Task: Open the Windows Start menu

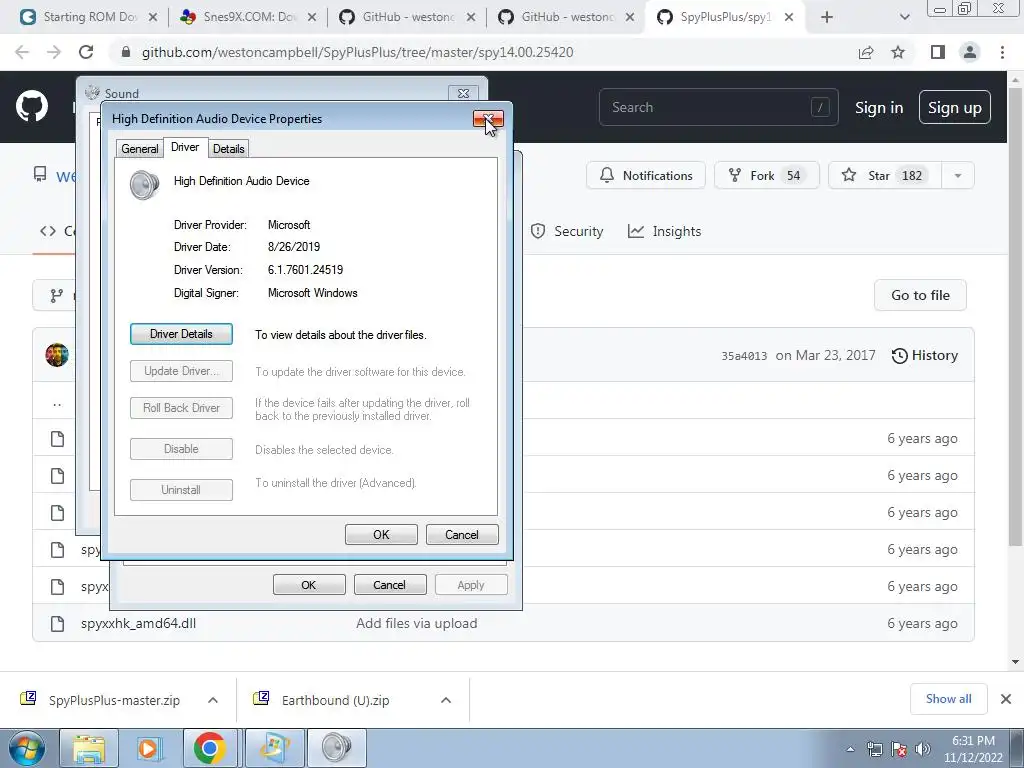Action: [27, 748]
